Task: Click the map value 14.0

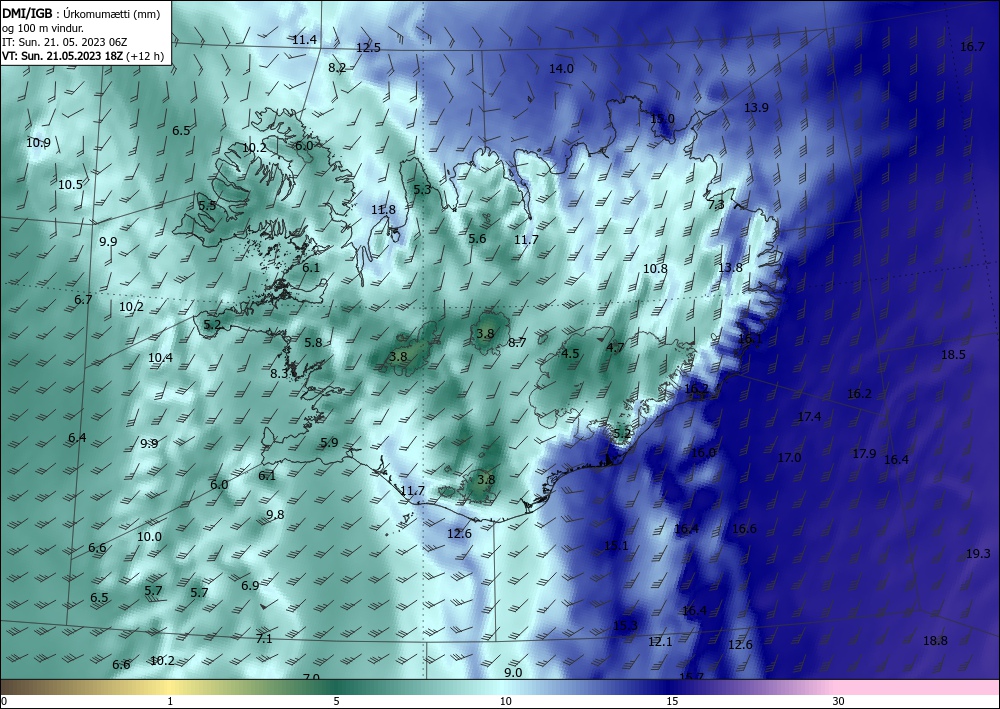Action: click(561, 69)
